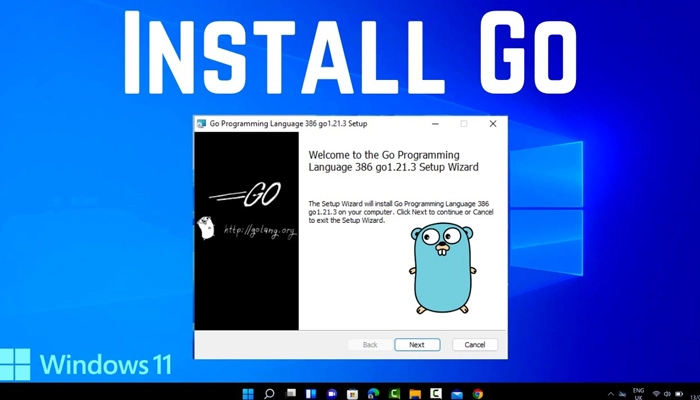Open the Windows Start menu
This screenshot has width=700, height=400.
246,393
